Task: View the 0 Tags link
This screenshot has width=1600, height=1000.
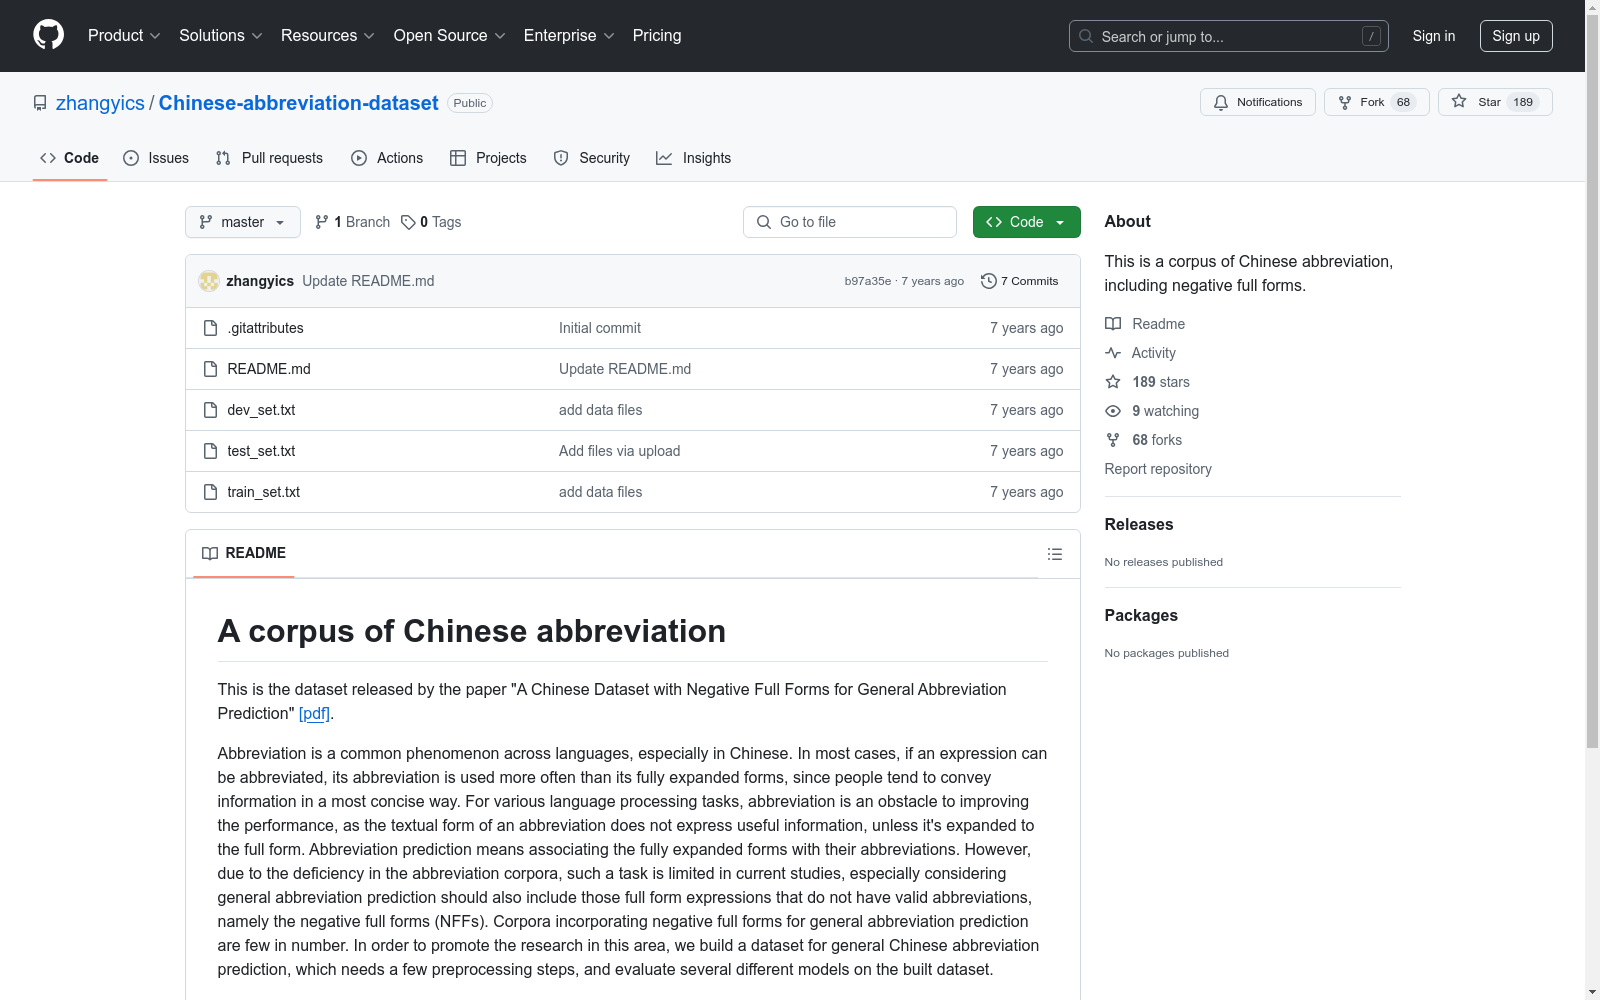Action: (431, 222)
